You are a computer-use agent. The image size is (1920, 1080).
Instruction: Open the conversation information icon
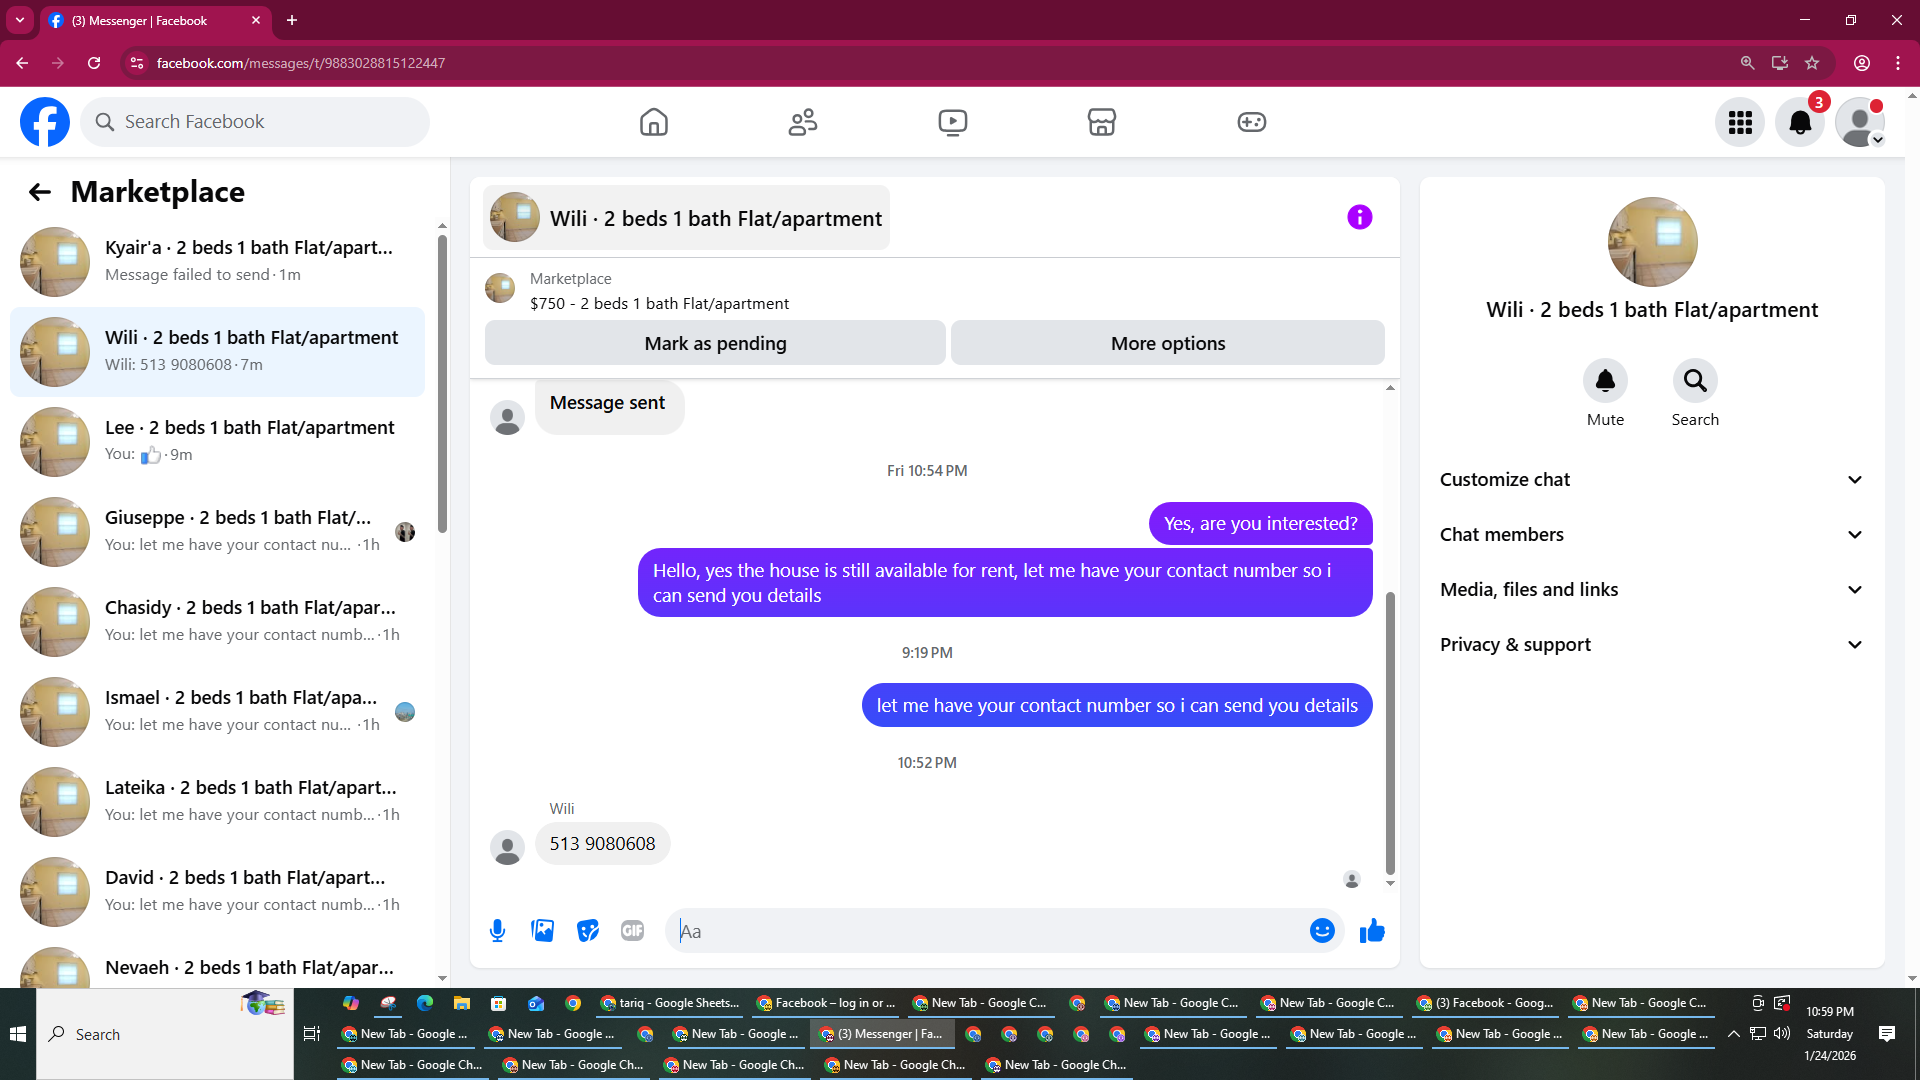click(1359, 217)
